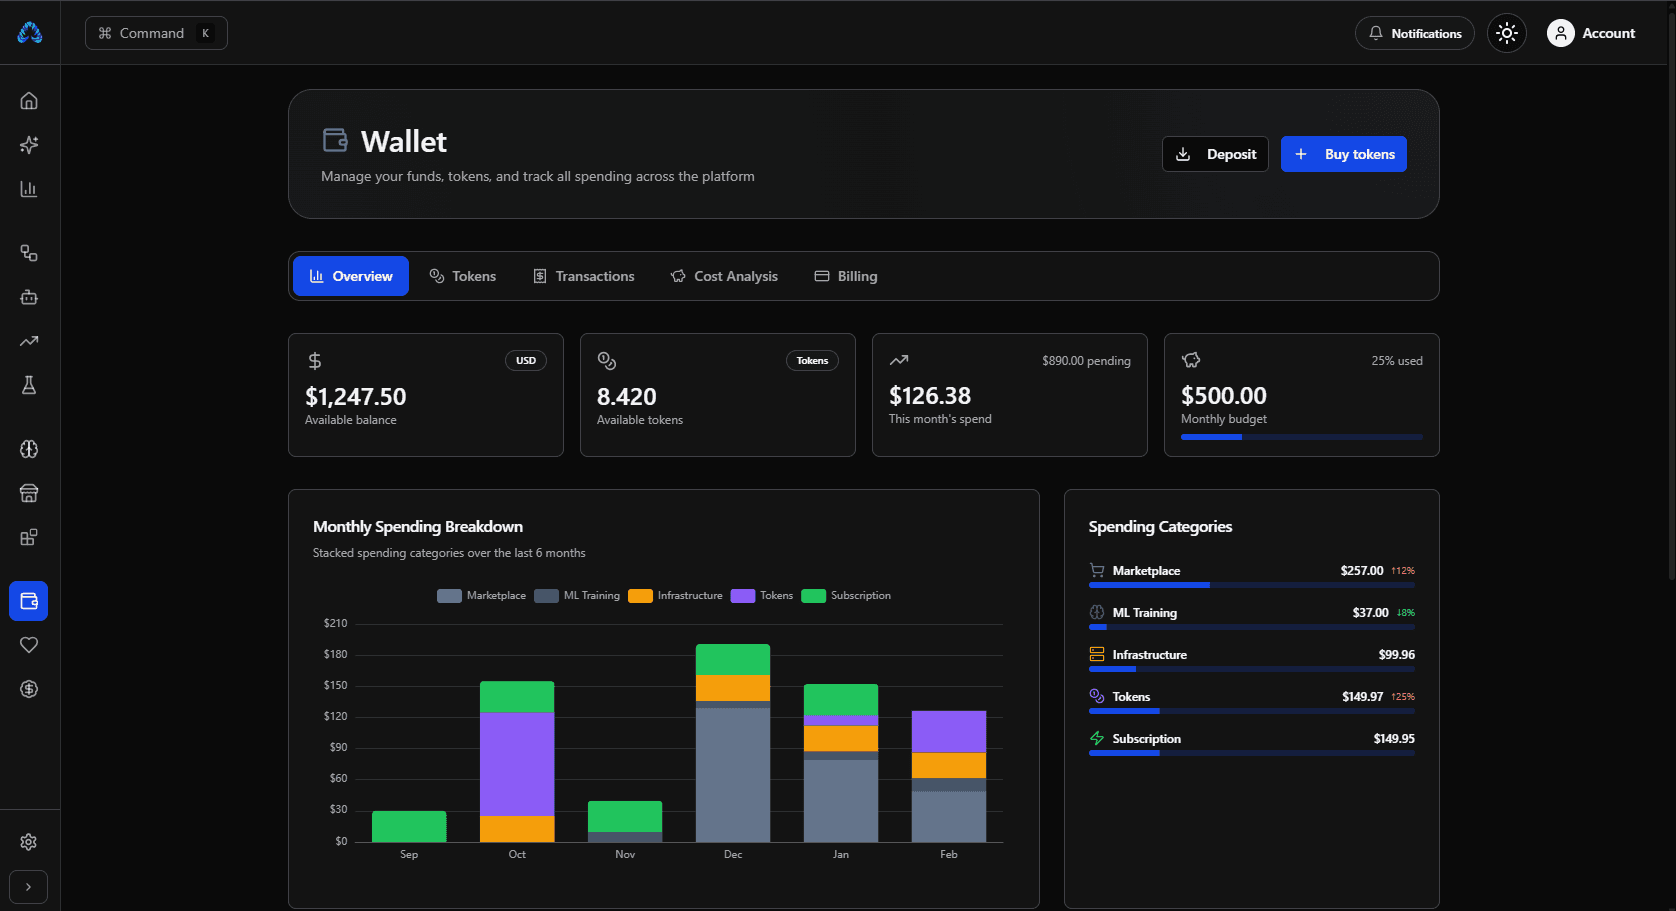Click the dollar icon on balance card
Image resolution: width=1676 pixels, height=911 pixels.
[315, 361]
